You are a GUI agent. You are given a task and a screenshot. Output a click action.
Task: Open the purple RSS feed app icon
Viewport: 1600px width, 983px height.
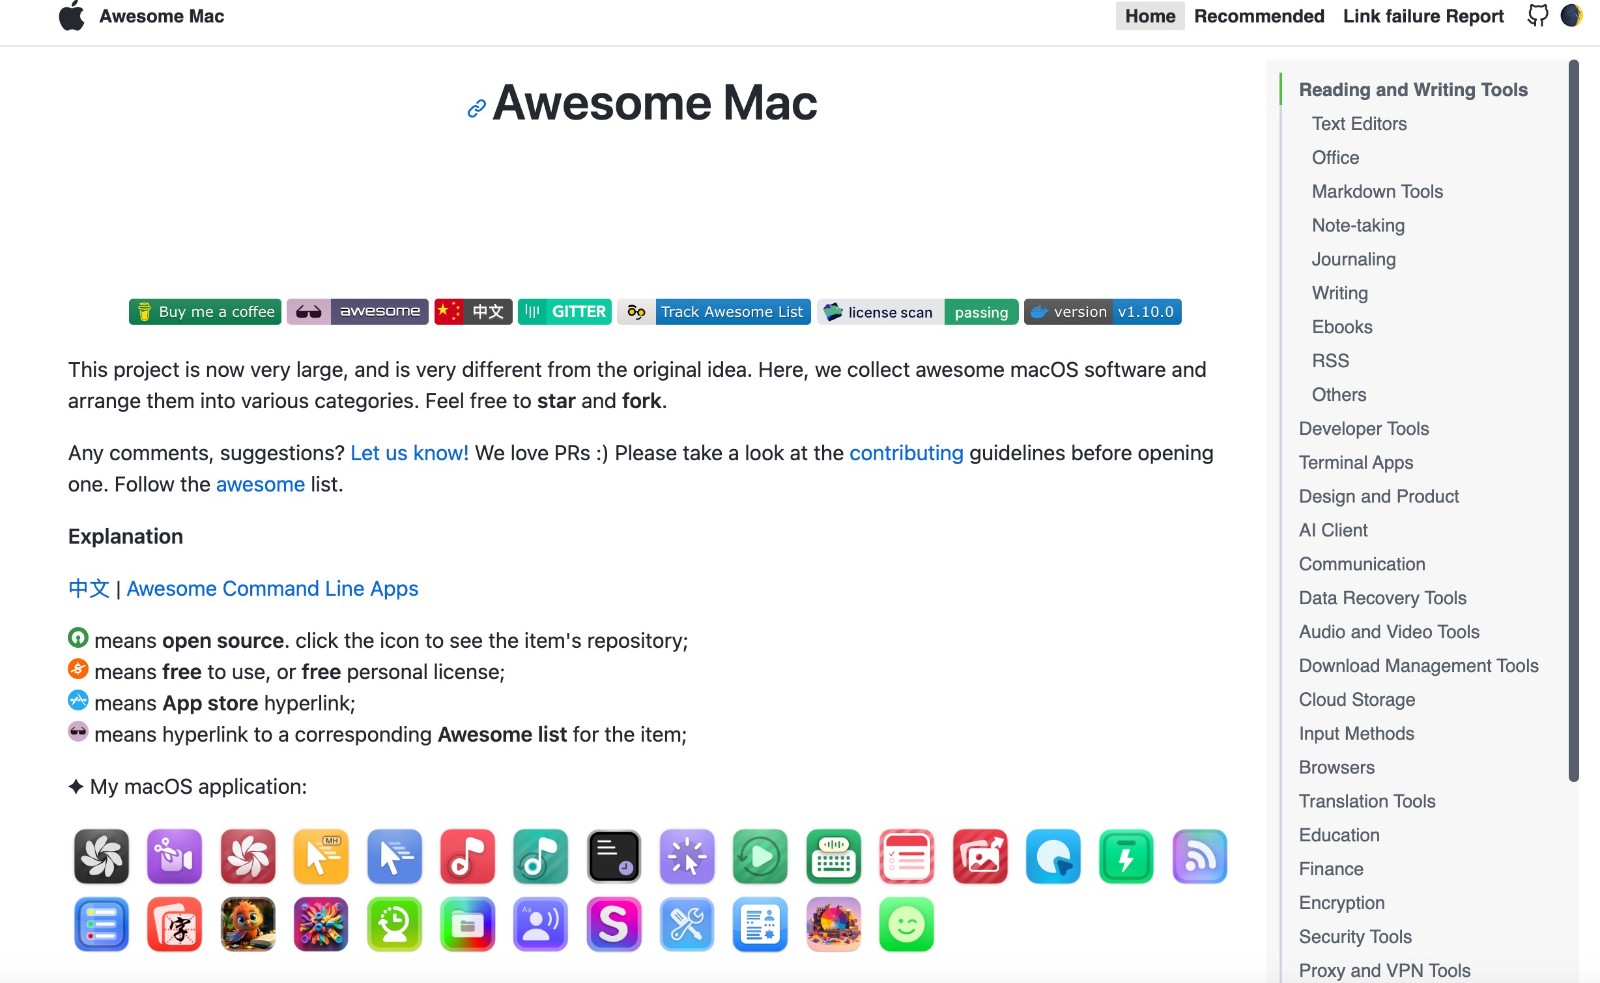click(1200, 856)
